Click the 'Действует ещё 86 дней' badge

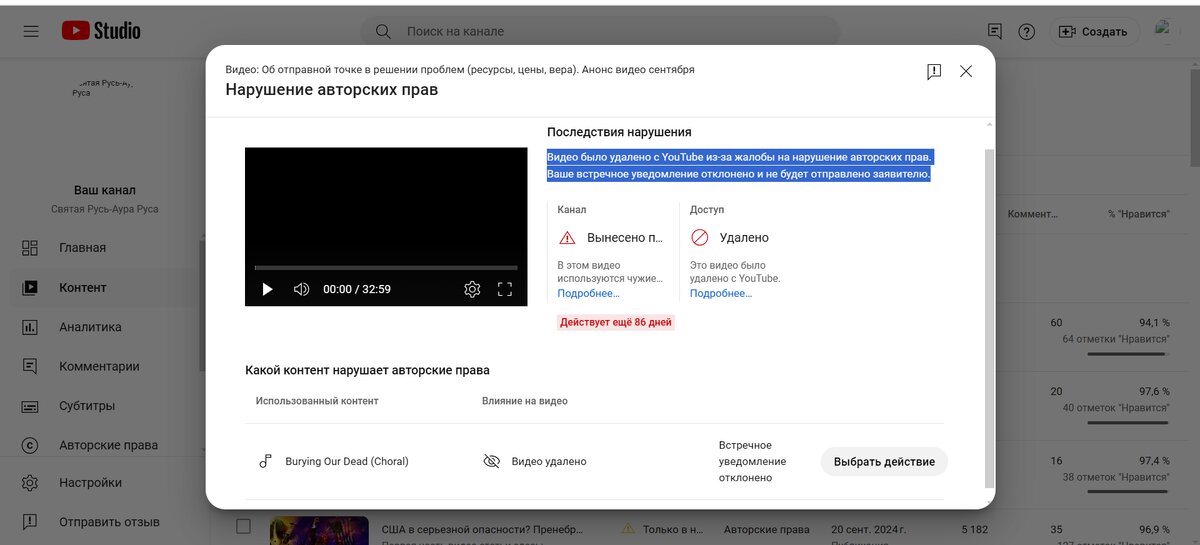[x=616, y=322]
